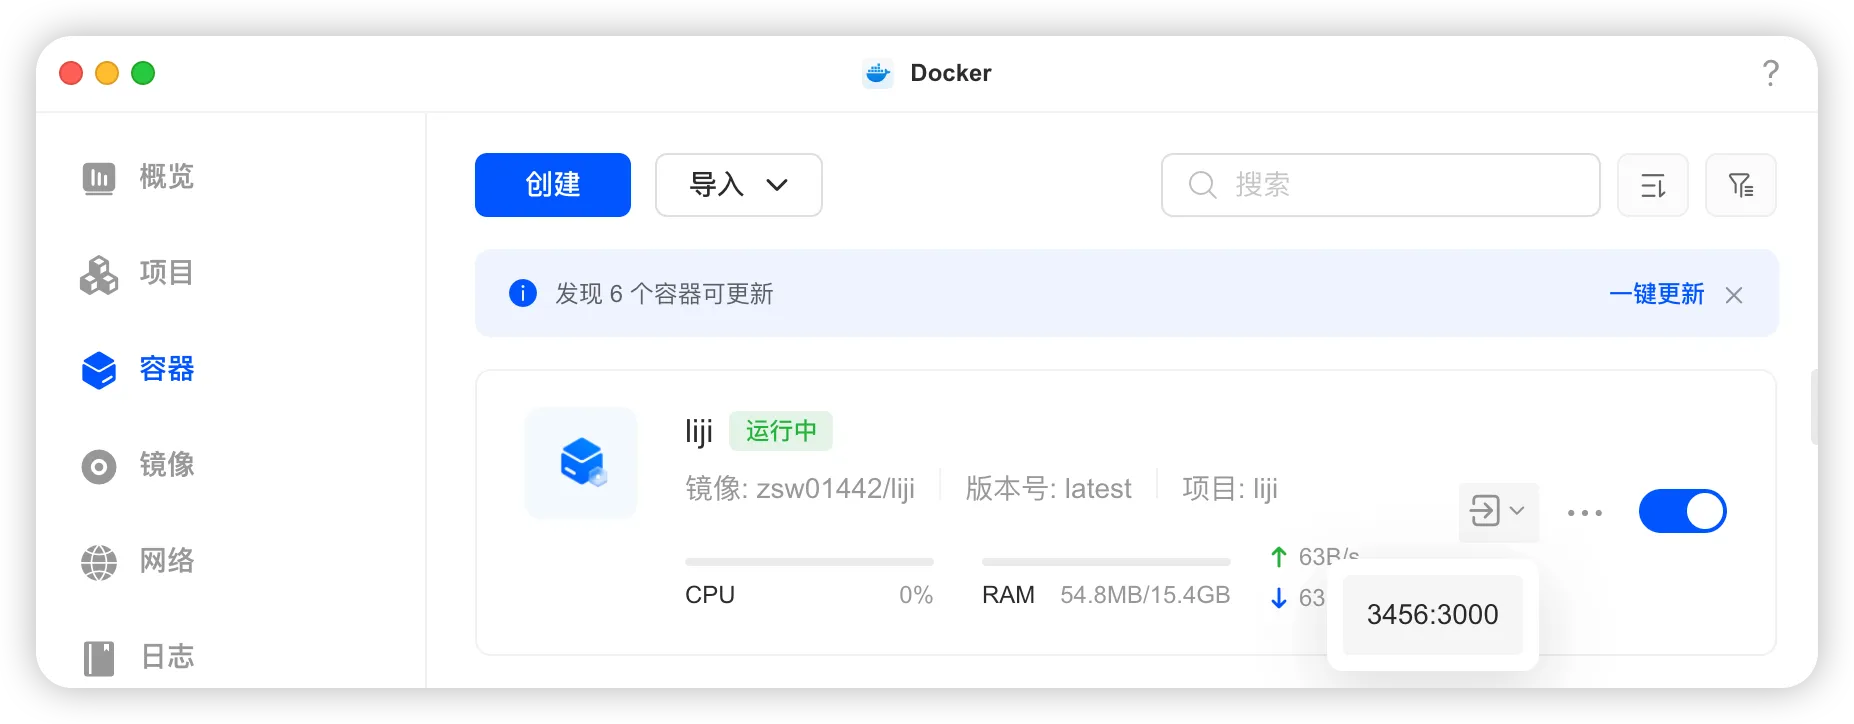1854x724 pixels.
Task: Click RAM value 54.8MB/15.4GB
Action: 1145,595
